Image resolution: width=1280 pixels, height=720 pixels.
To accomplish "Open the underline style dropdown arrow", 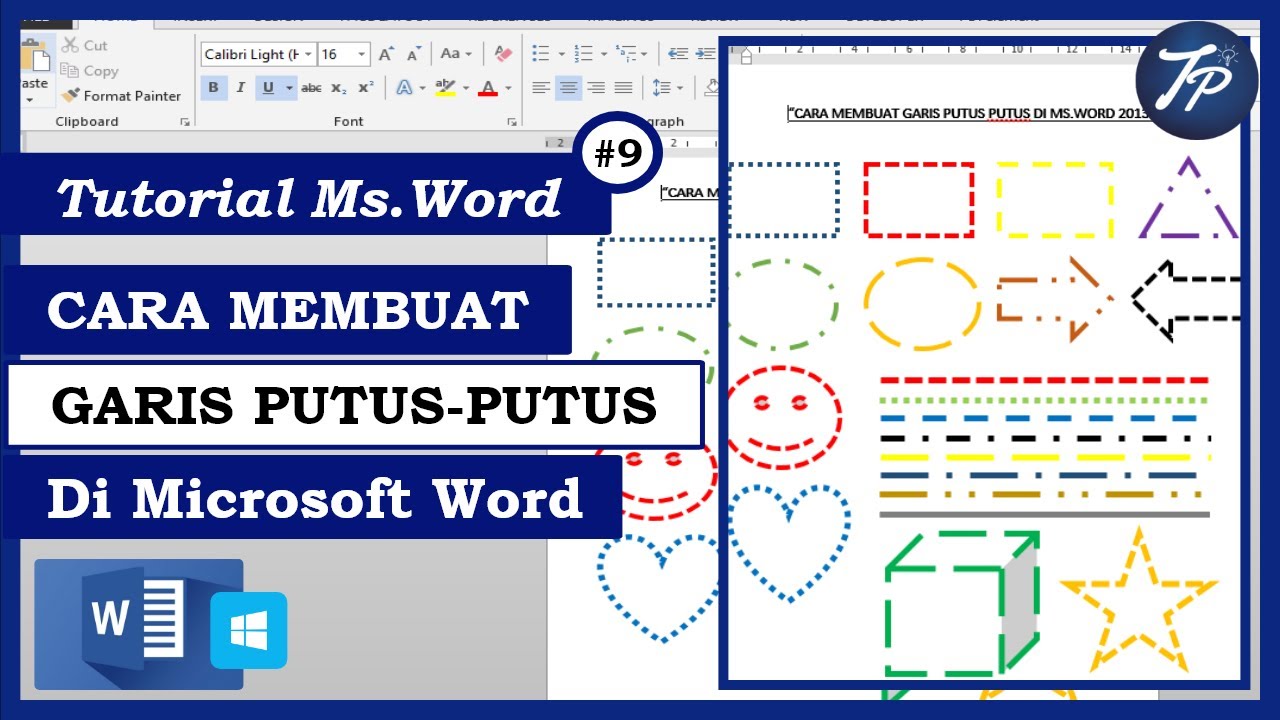I will [x=289, y=87].
